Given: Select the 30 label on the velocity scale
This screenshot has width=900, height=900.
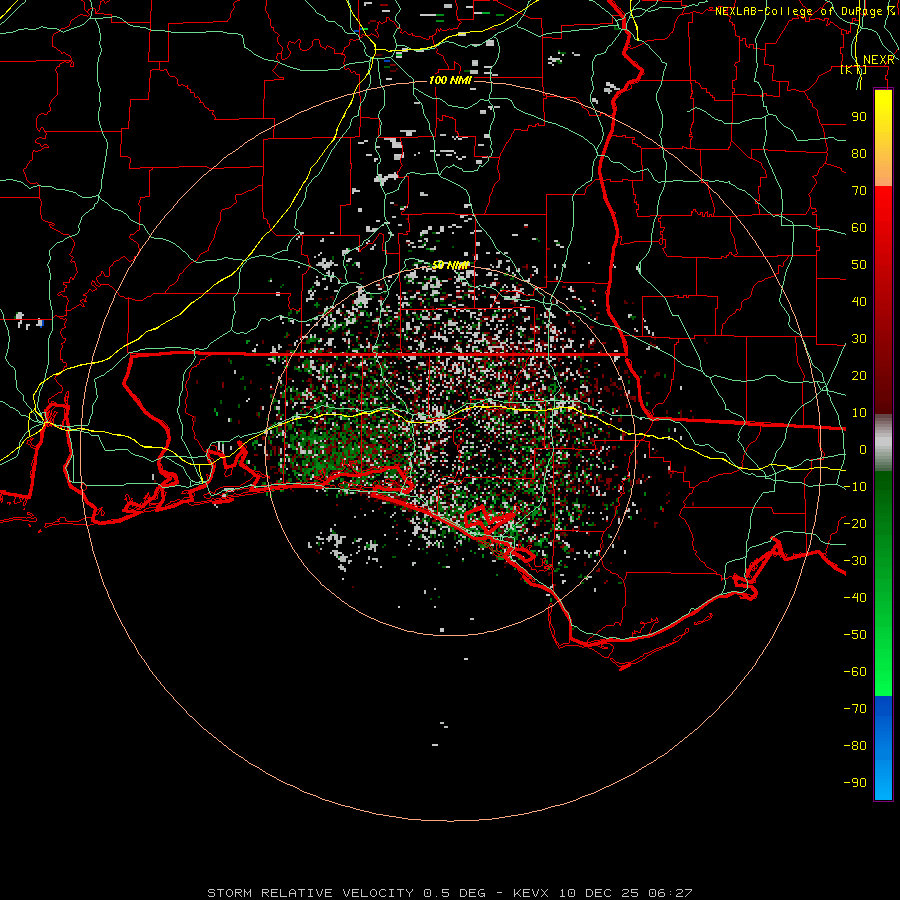Looking at the screenshot, I should tap(859, 339).
